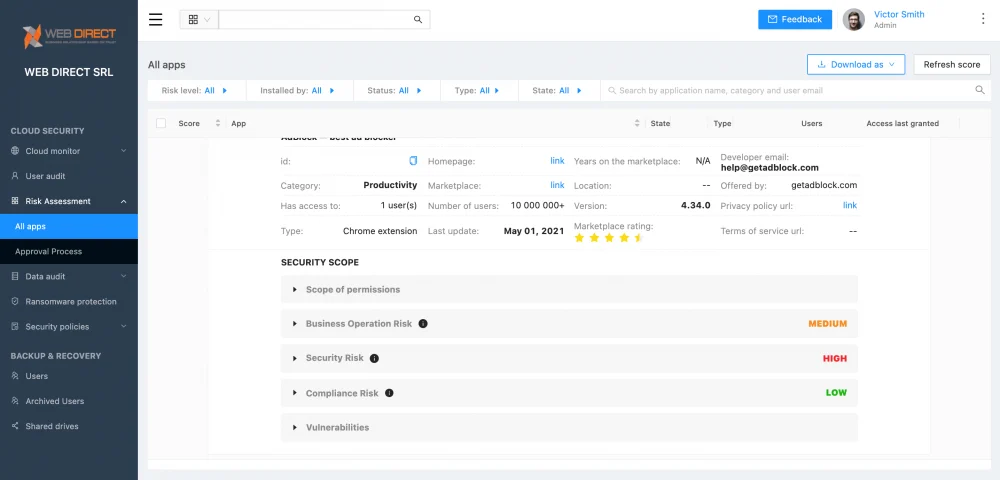Sort by the Score column arrows
The width and height of the screenshot is (1000, 480).
pos(217,124)
